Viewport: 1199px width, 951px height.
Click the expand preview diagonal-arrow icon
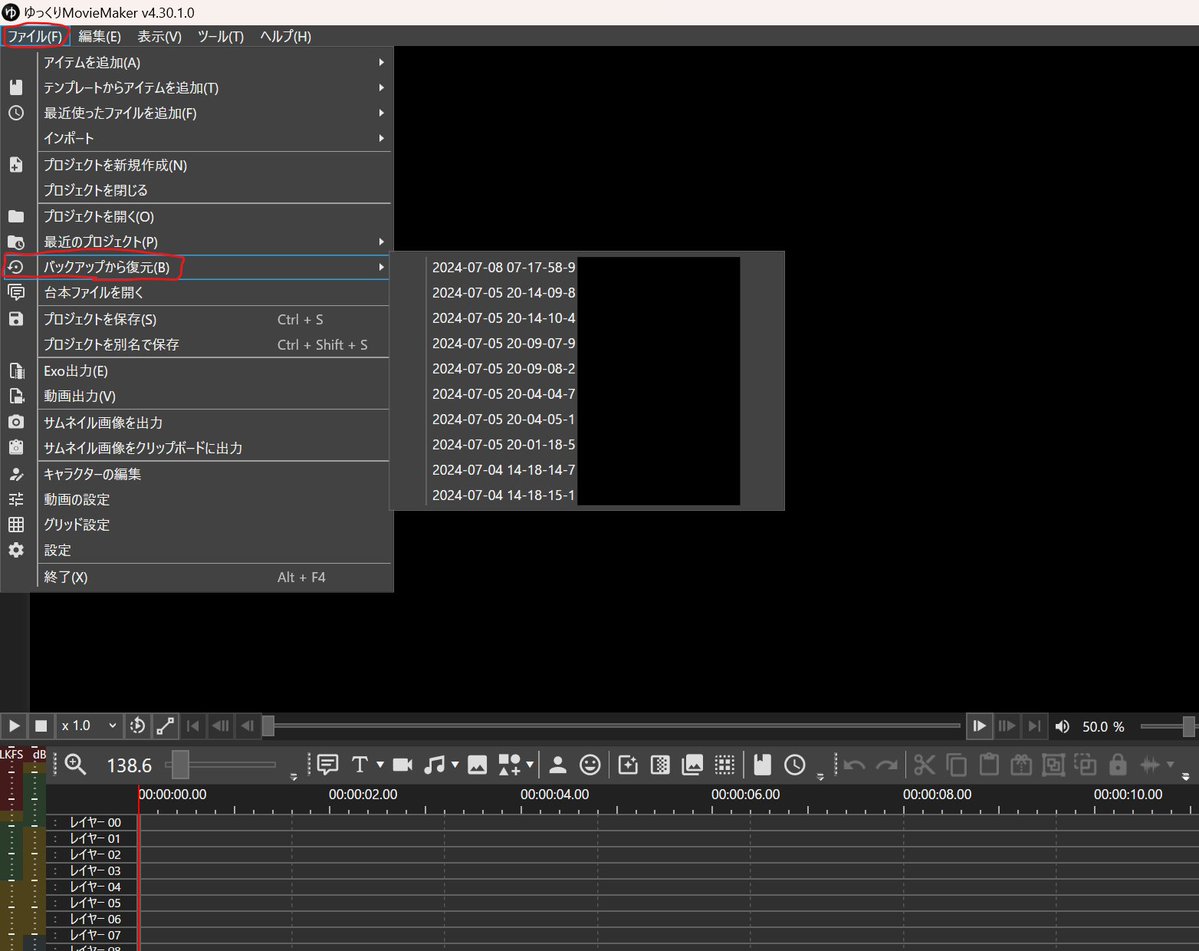click(165, 725)
